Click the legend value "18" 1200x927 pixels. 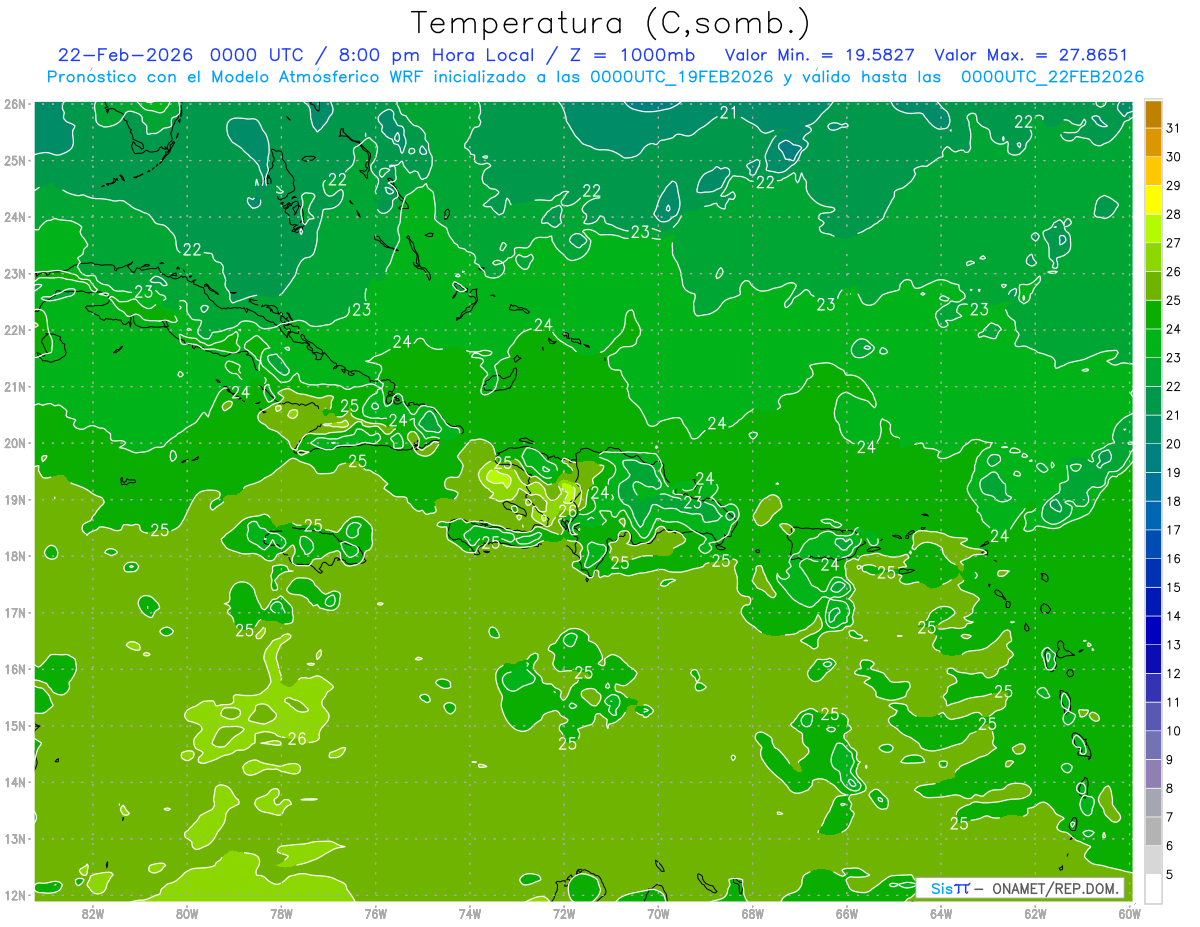coord(1173,501)
